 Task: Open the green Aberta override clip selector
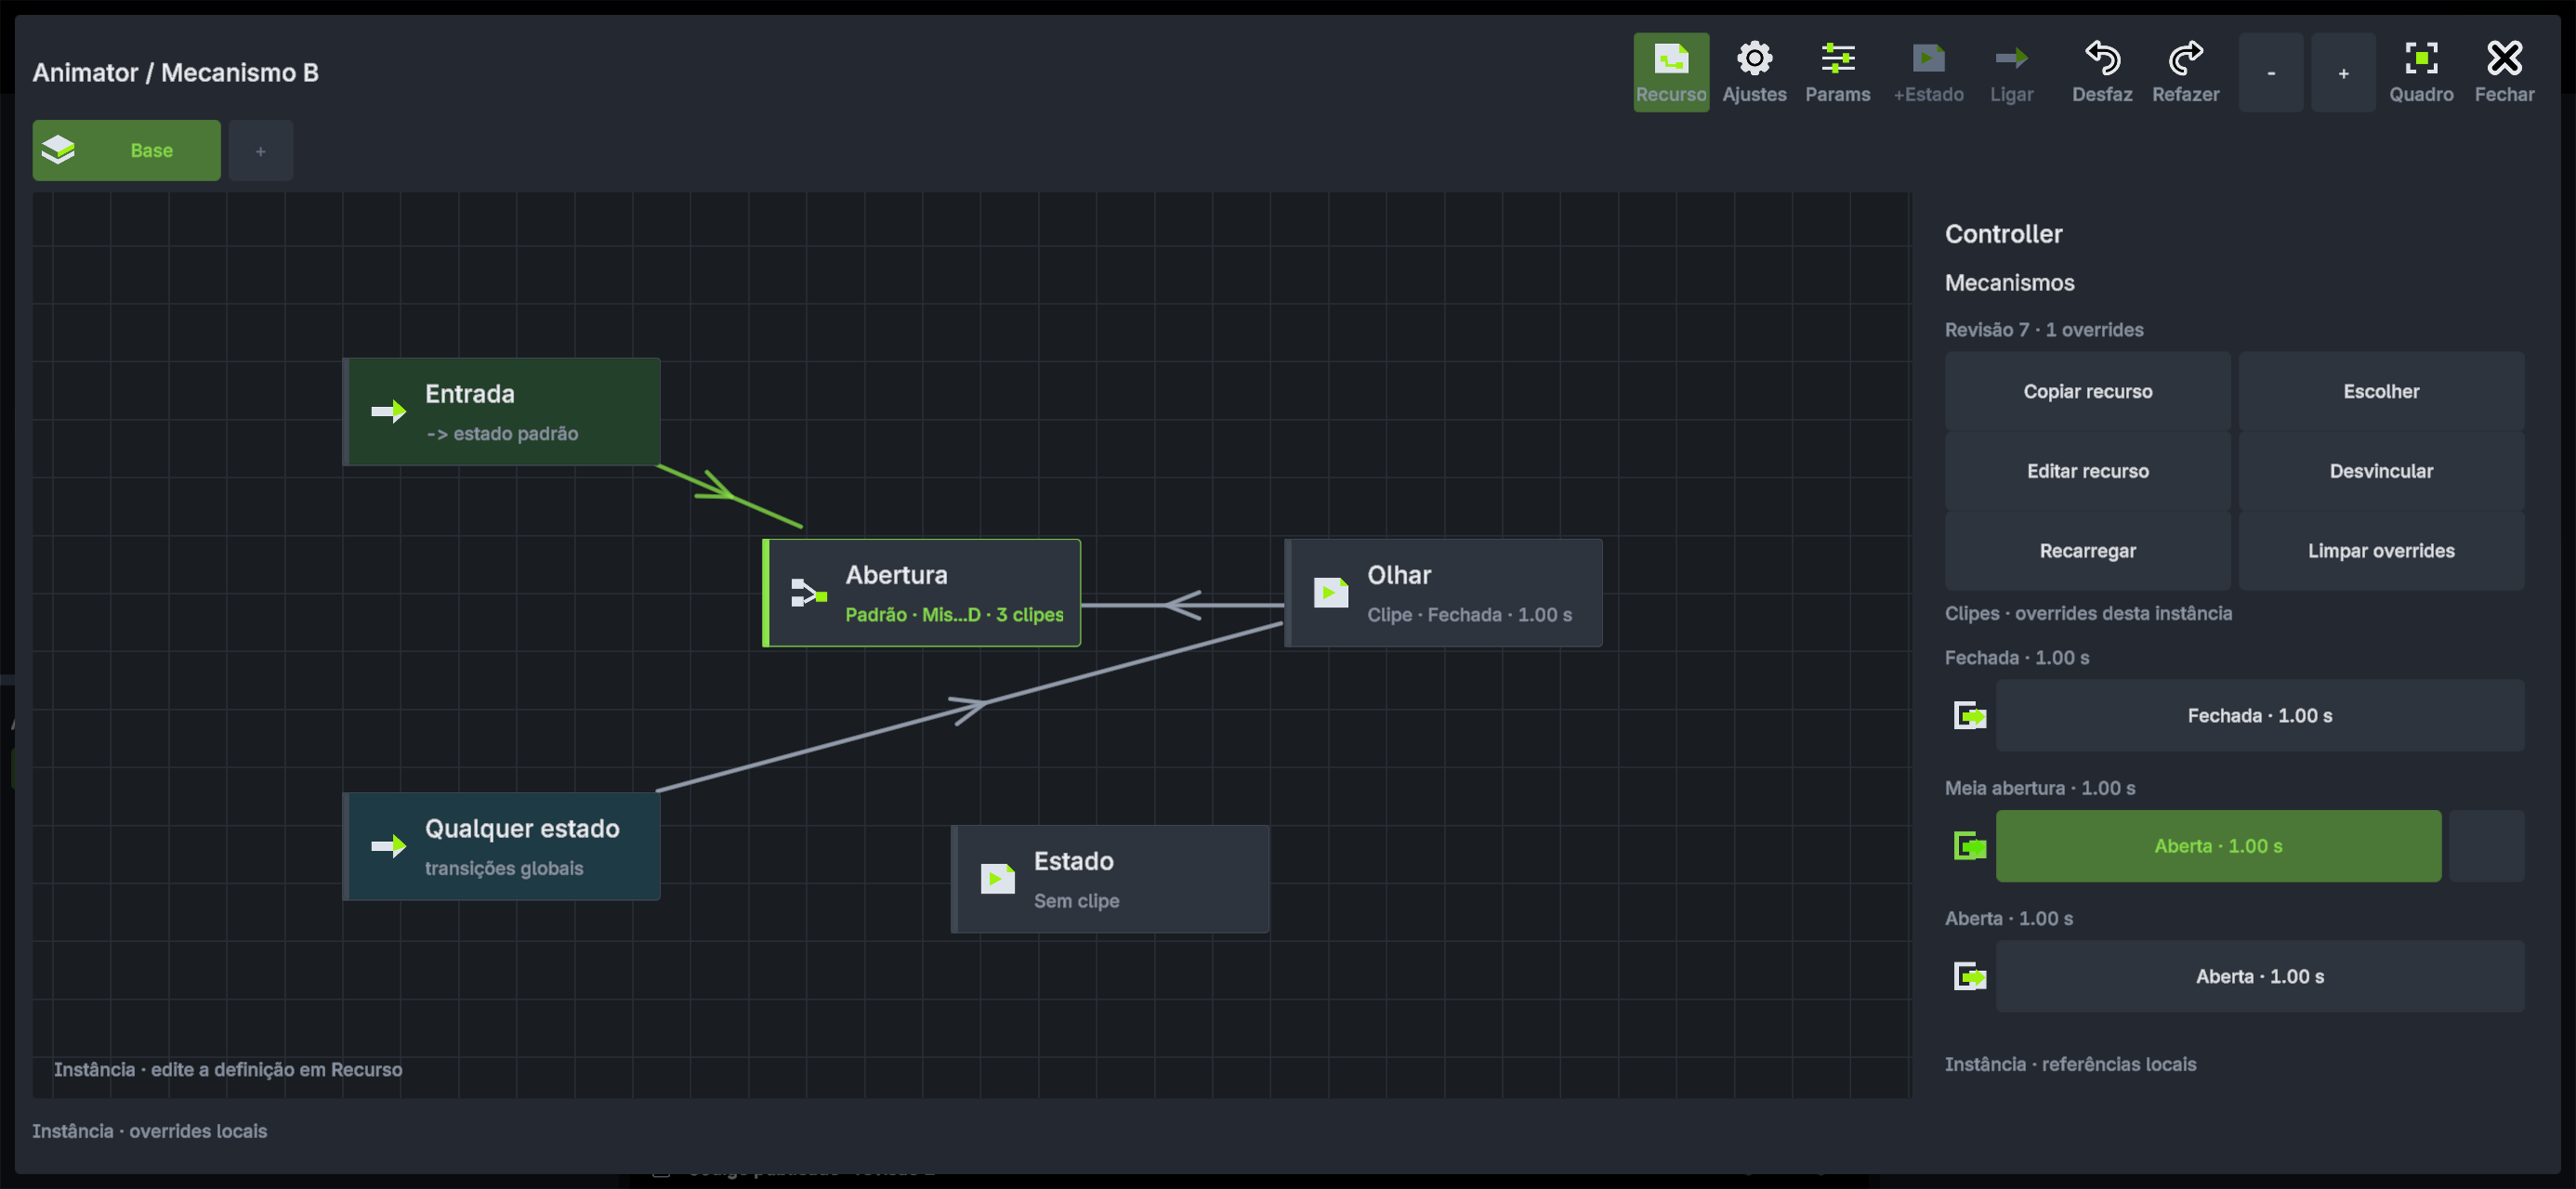tap(2218, 846)
